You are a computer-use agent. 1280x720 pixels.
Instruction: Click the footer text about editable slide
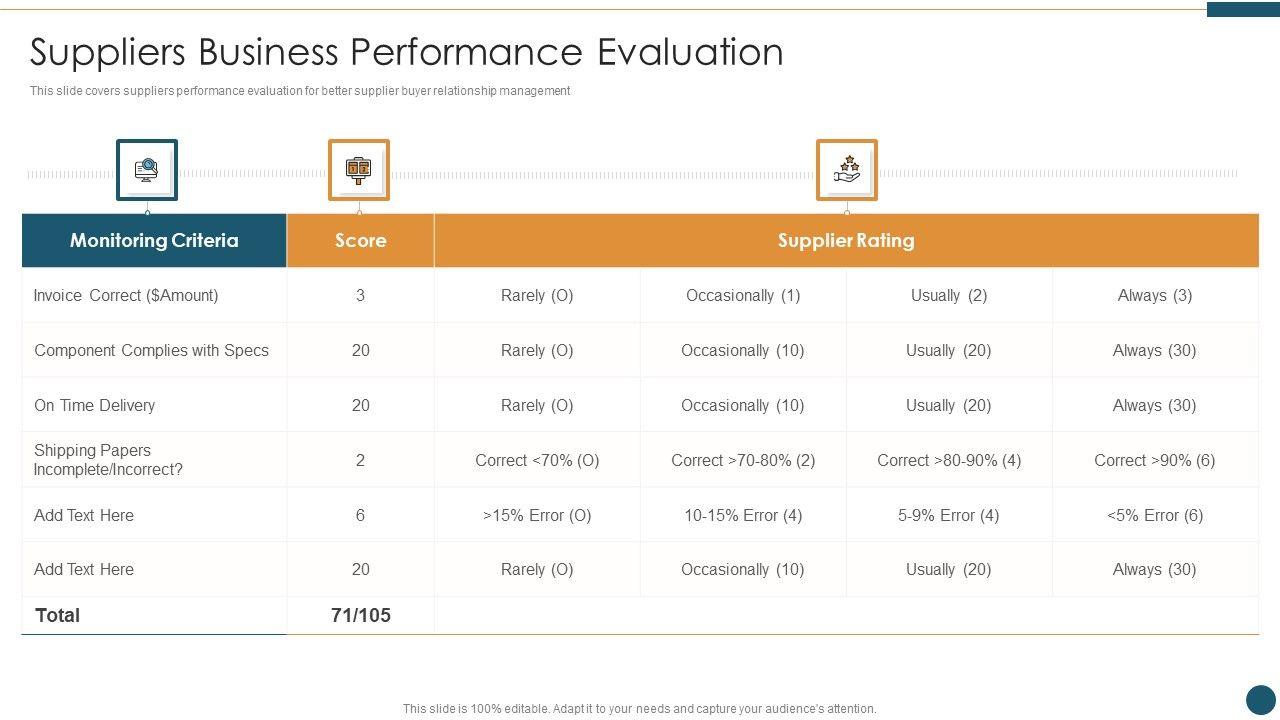(x=639, y=708)
